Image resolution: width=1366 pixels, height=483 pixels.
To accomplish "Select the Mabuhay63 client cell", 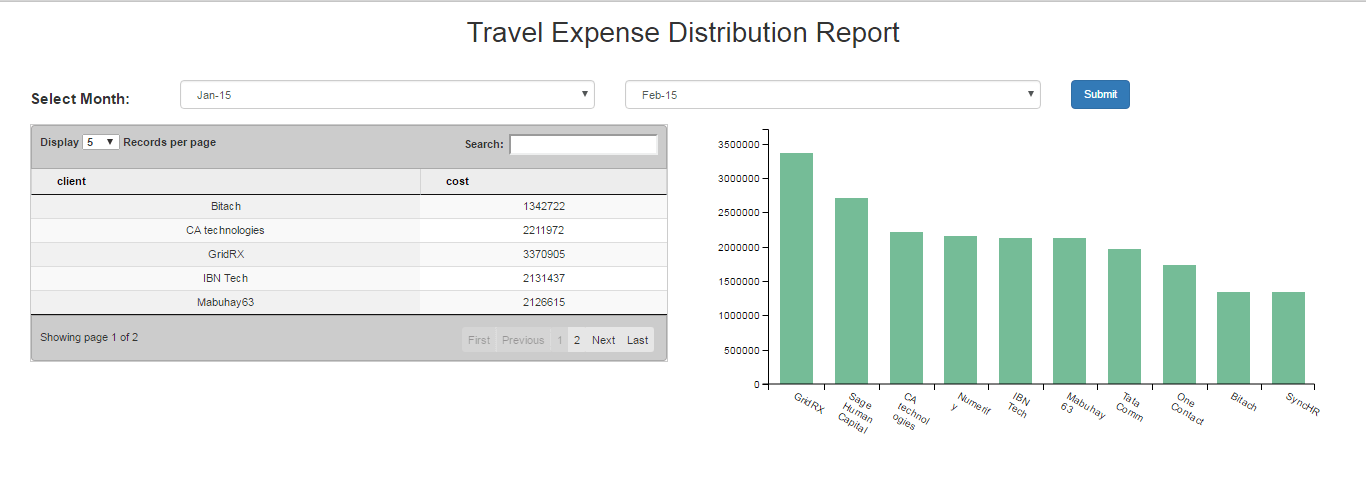I will 226,302.
